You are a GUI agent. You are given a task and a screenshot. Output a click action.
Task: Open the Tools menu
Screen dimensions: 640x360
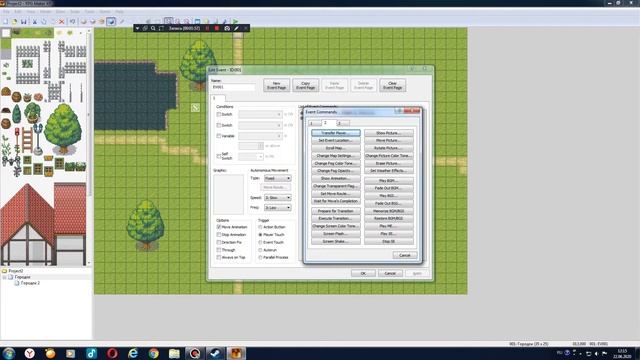(x=89, y=11)
